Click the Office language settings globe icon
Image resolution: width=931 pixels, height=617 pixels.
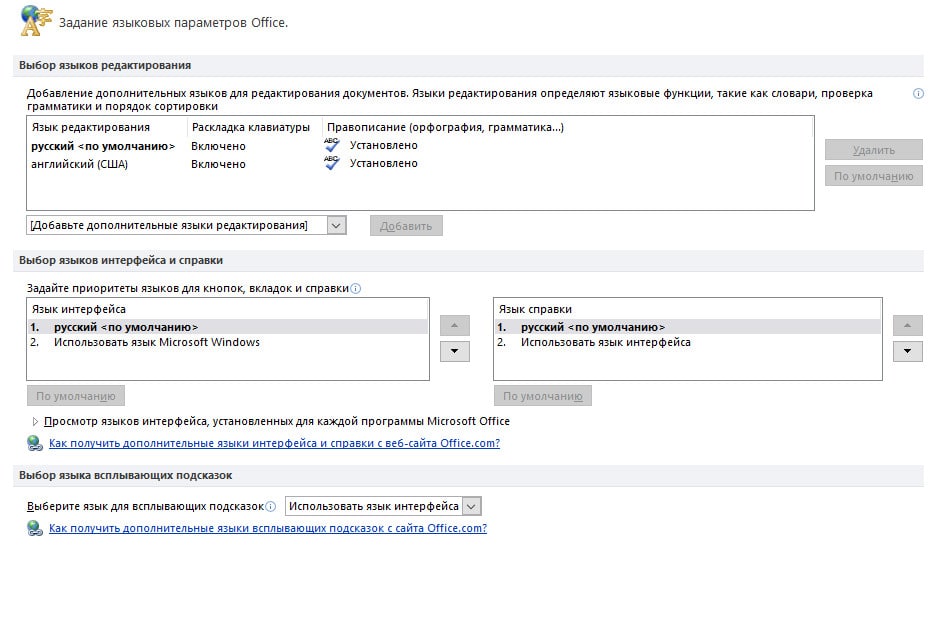tap(35, 21)
